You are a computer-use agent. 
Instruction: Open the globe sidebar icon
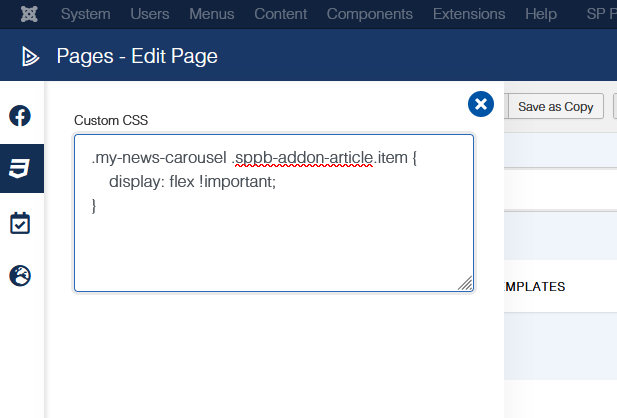coord(20,276)
